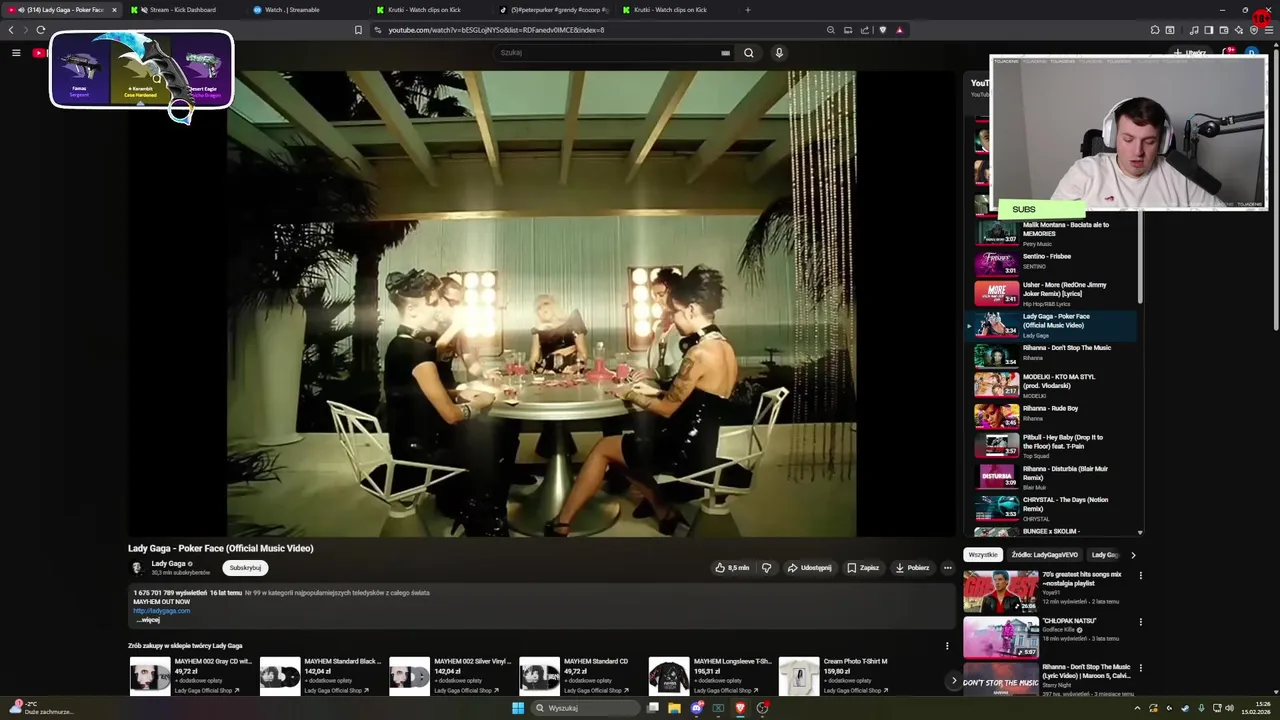Play CHRYSTAL - The Days from playlist
This screenshot has height=720, width=1280.
[x=1055, y=508]
